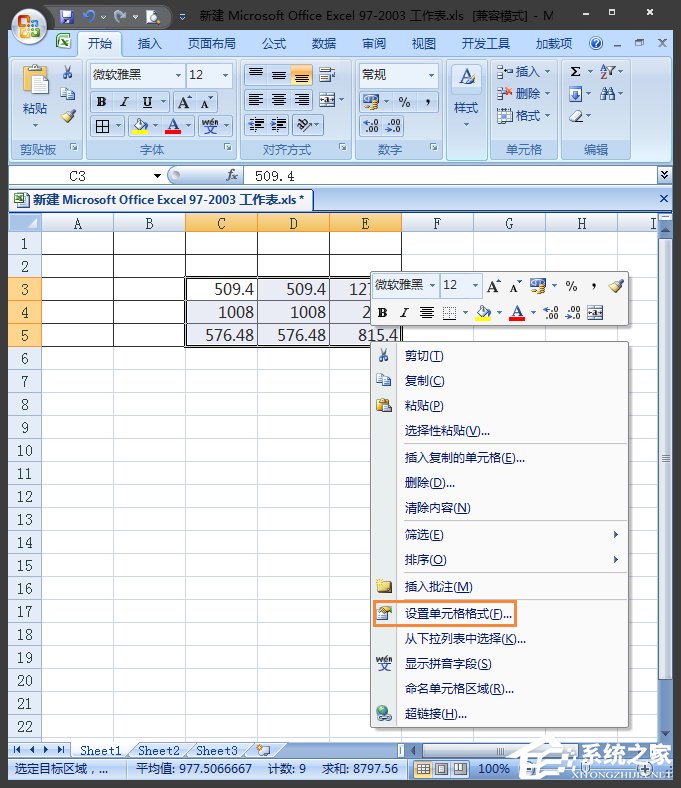681x788 pixels.
Task: Click the Name Box showing C3
Action: point(80,176)
